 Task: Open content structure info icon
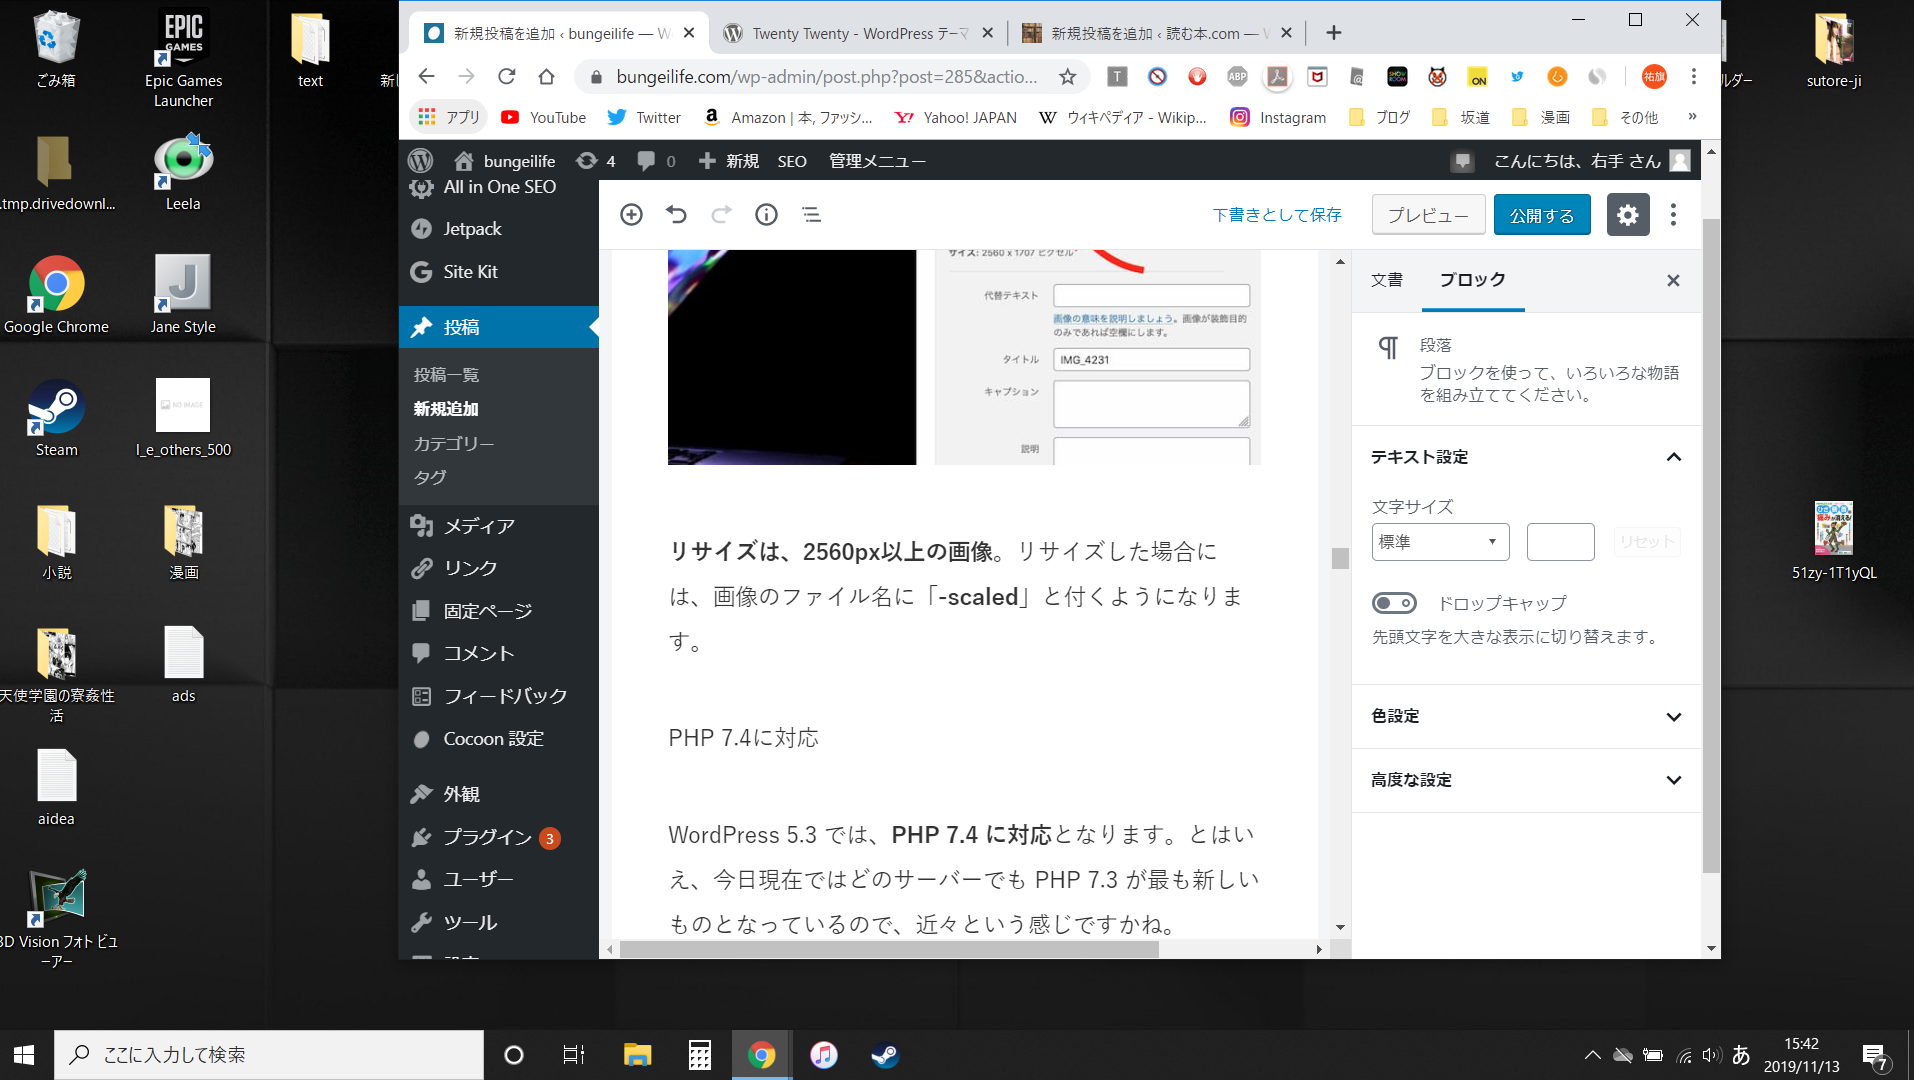coord(766,215)
